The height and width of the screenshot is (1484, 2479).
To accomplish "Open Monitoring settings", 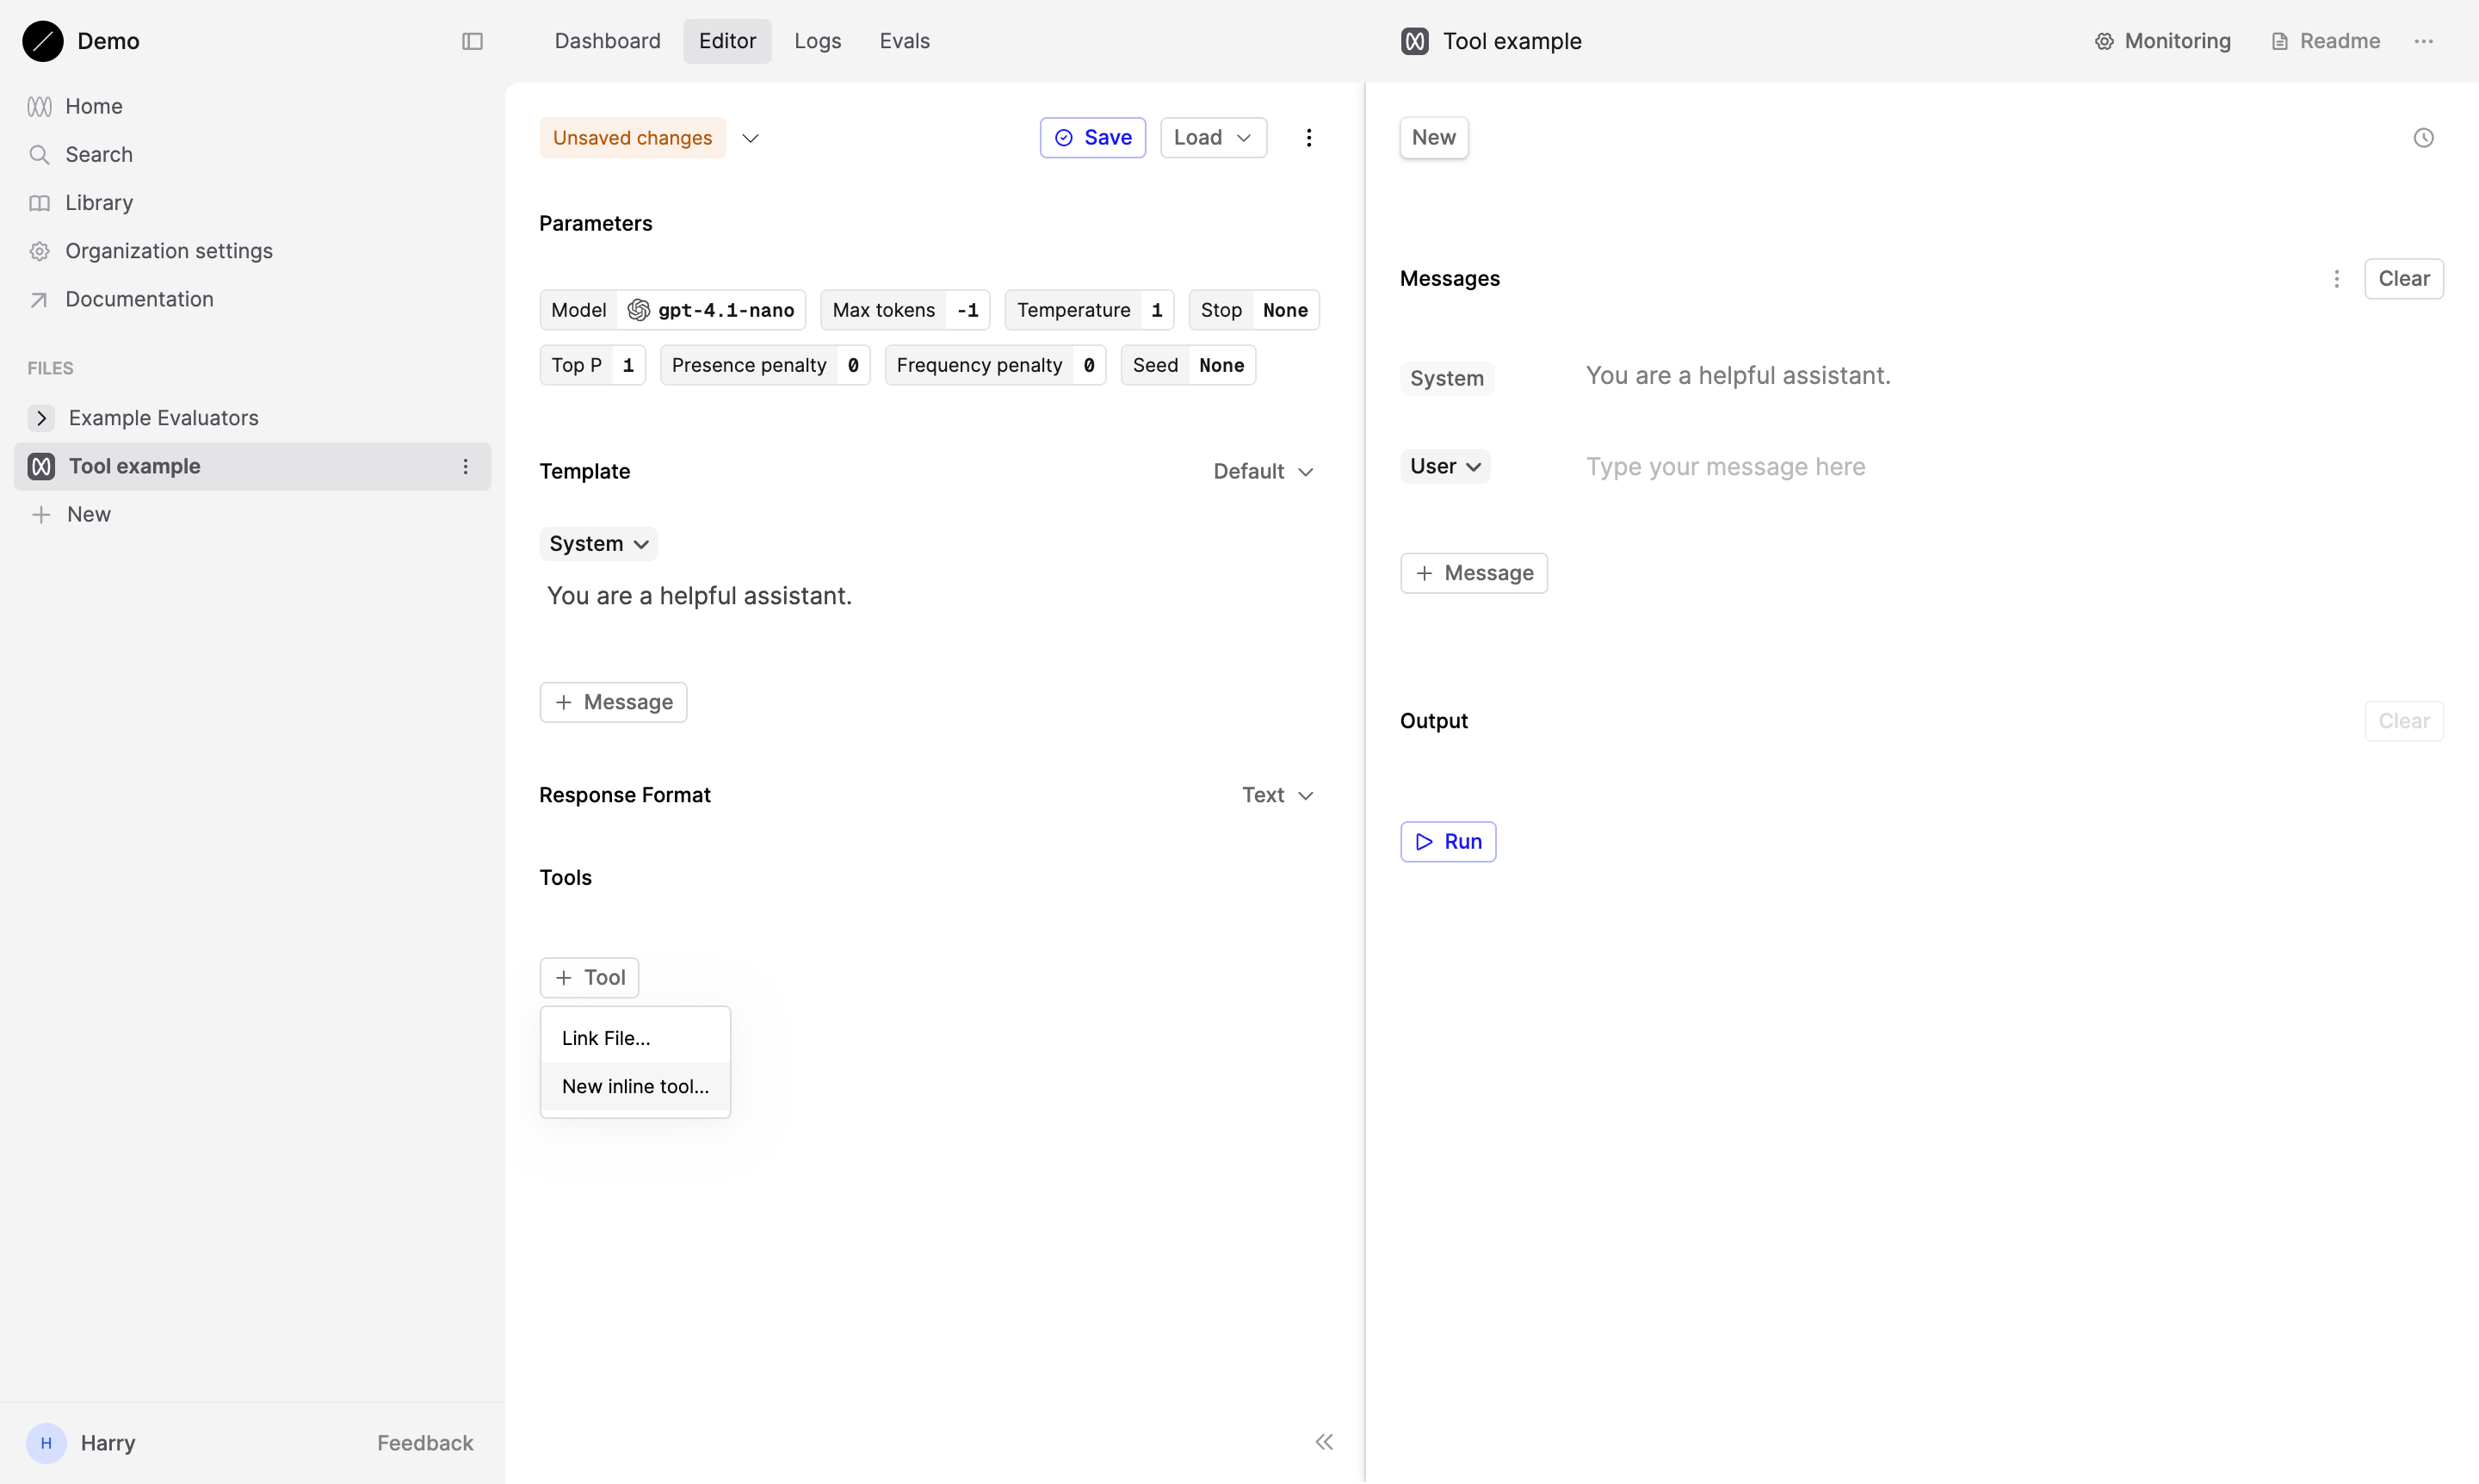I will click(x=2162, y=41).
